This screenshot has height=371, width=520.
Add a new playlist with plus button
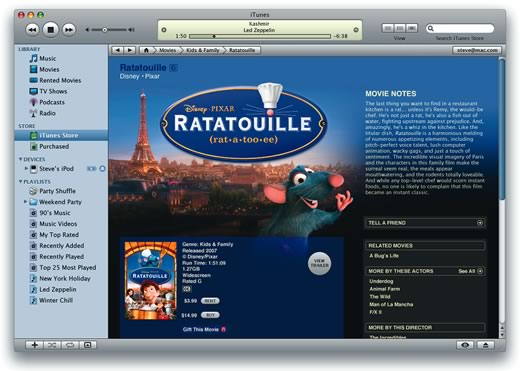click(x=34, y=345)
